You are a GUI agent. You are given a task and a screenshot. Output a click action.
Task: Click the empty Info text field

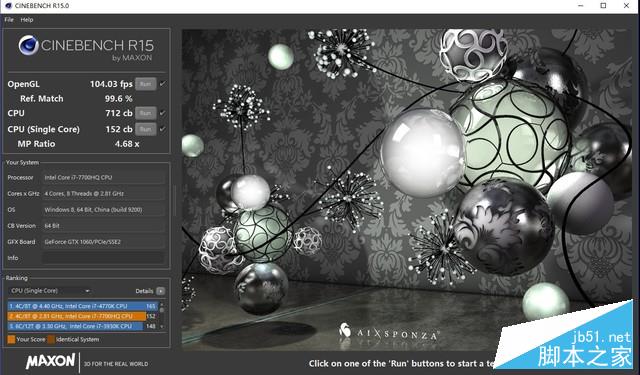(x=104, y=258)
